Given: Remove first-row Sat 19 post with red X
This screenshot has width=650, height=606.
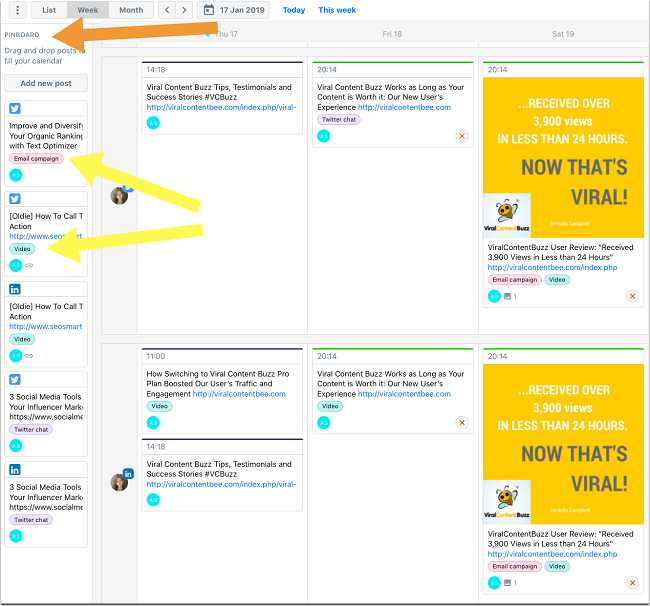Looking at the screenshot, I should [633, 296].
